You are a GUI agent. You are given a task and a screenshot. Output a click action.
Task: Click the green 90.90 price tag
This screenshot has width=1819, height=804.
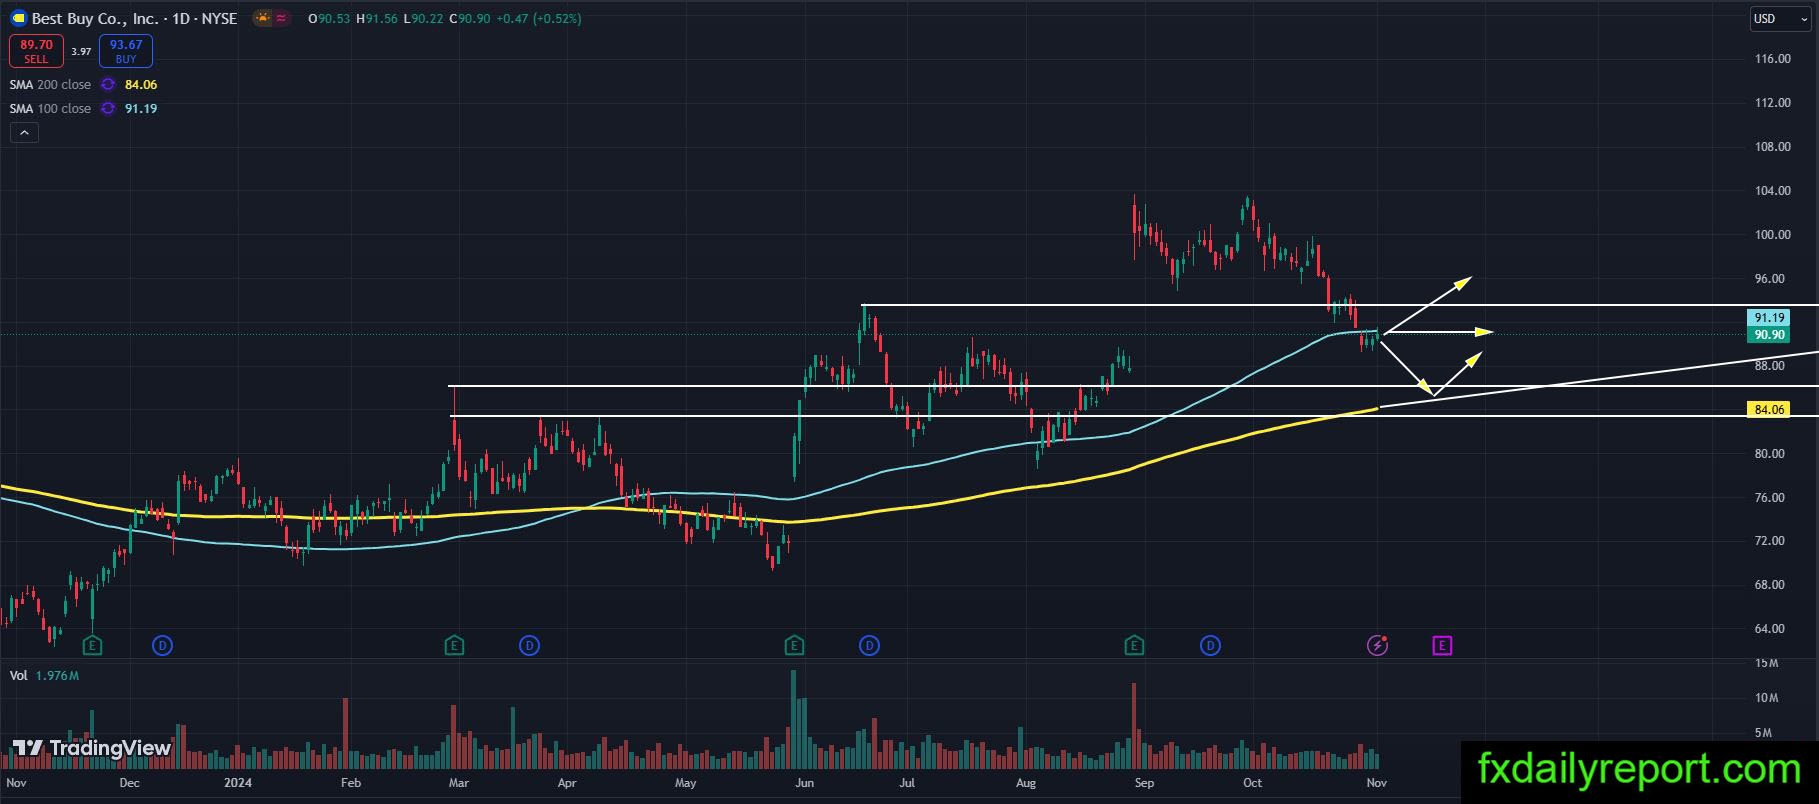(x=1769, y=335)
